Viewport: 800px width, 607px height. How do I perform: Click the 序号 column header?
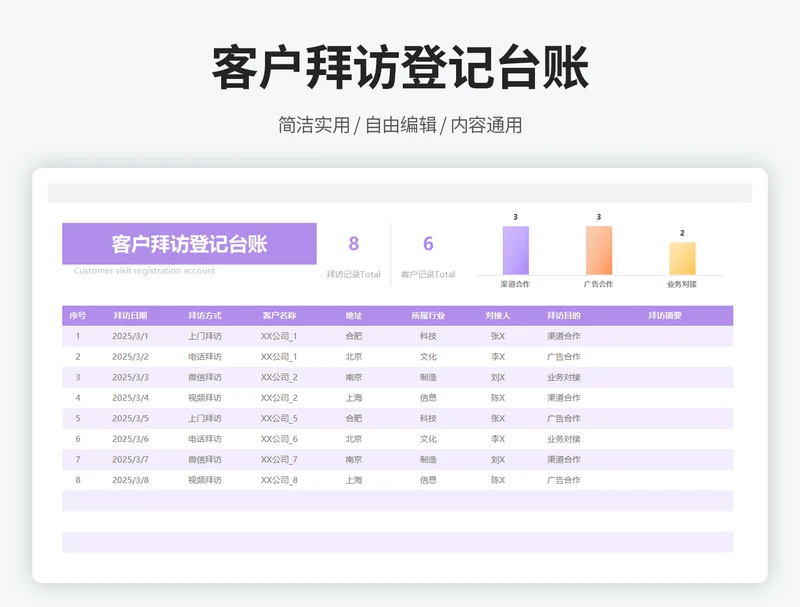pyautogui.click(x=78, y=316)
